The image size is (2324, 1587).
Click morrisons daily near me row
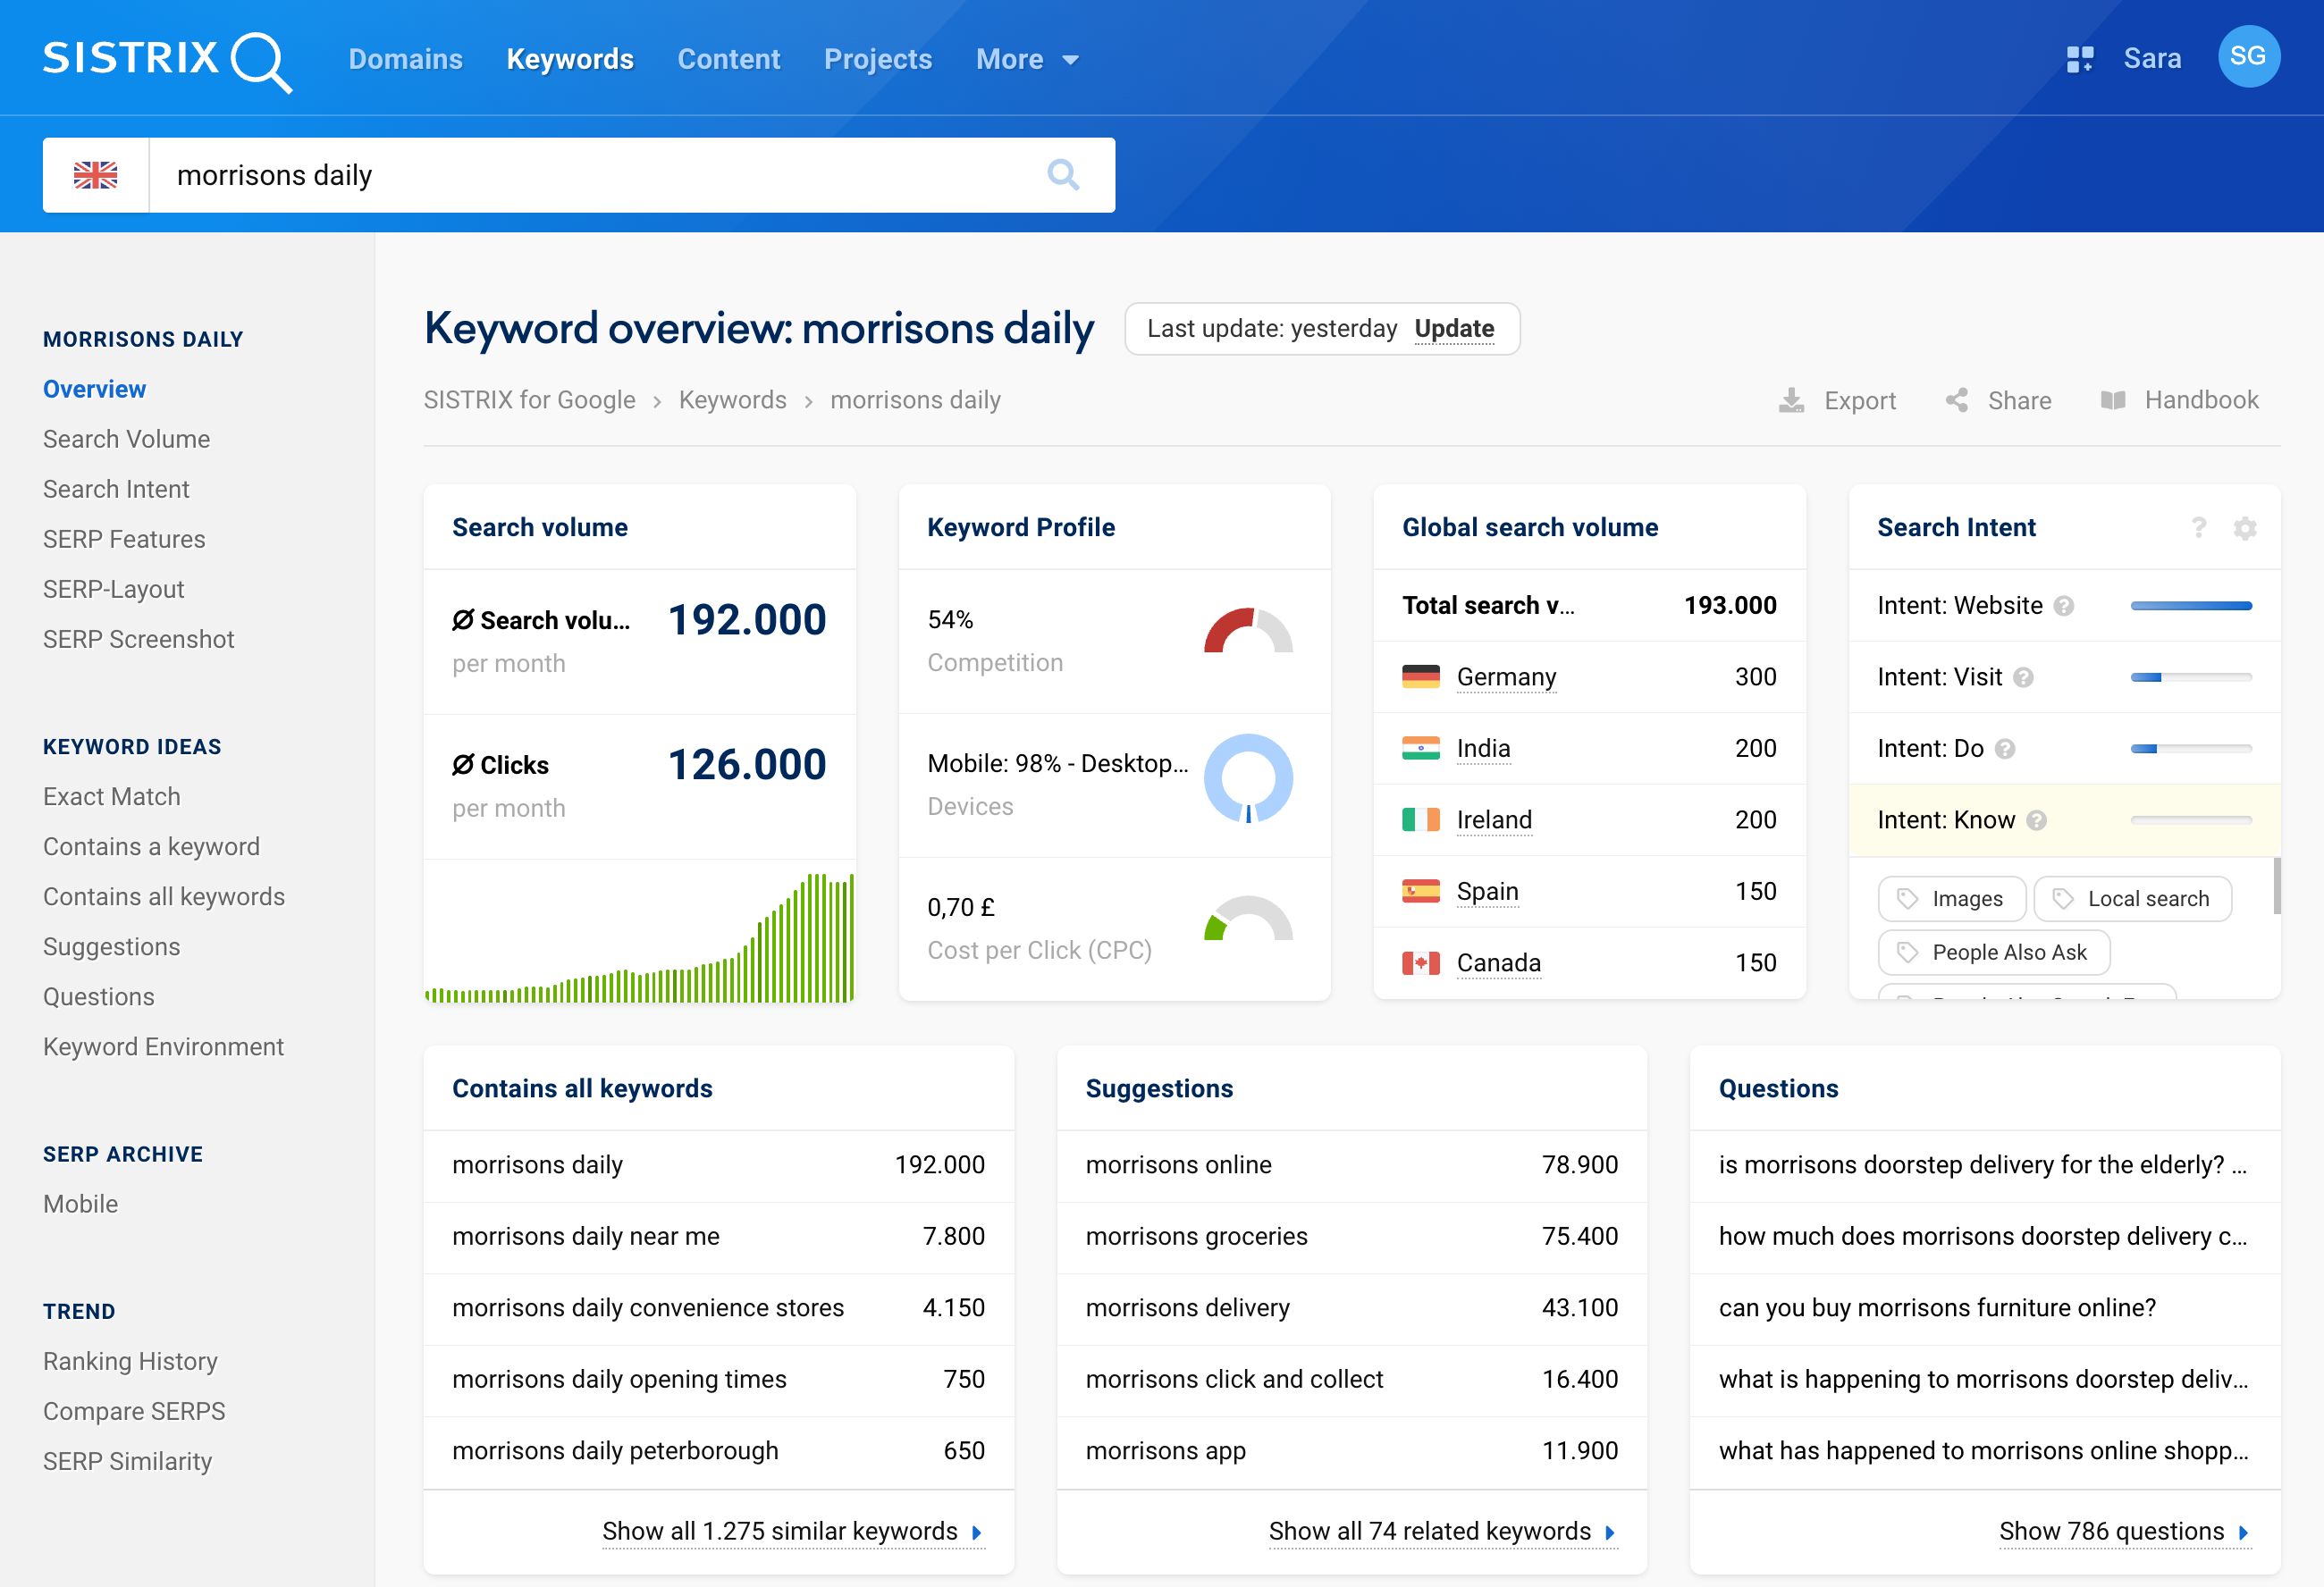pos(718,1237)
